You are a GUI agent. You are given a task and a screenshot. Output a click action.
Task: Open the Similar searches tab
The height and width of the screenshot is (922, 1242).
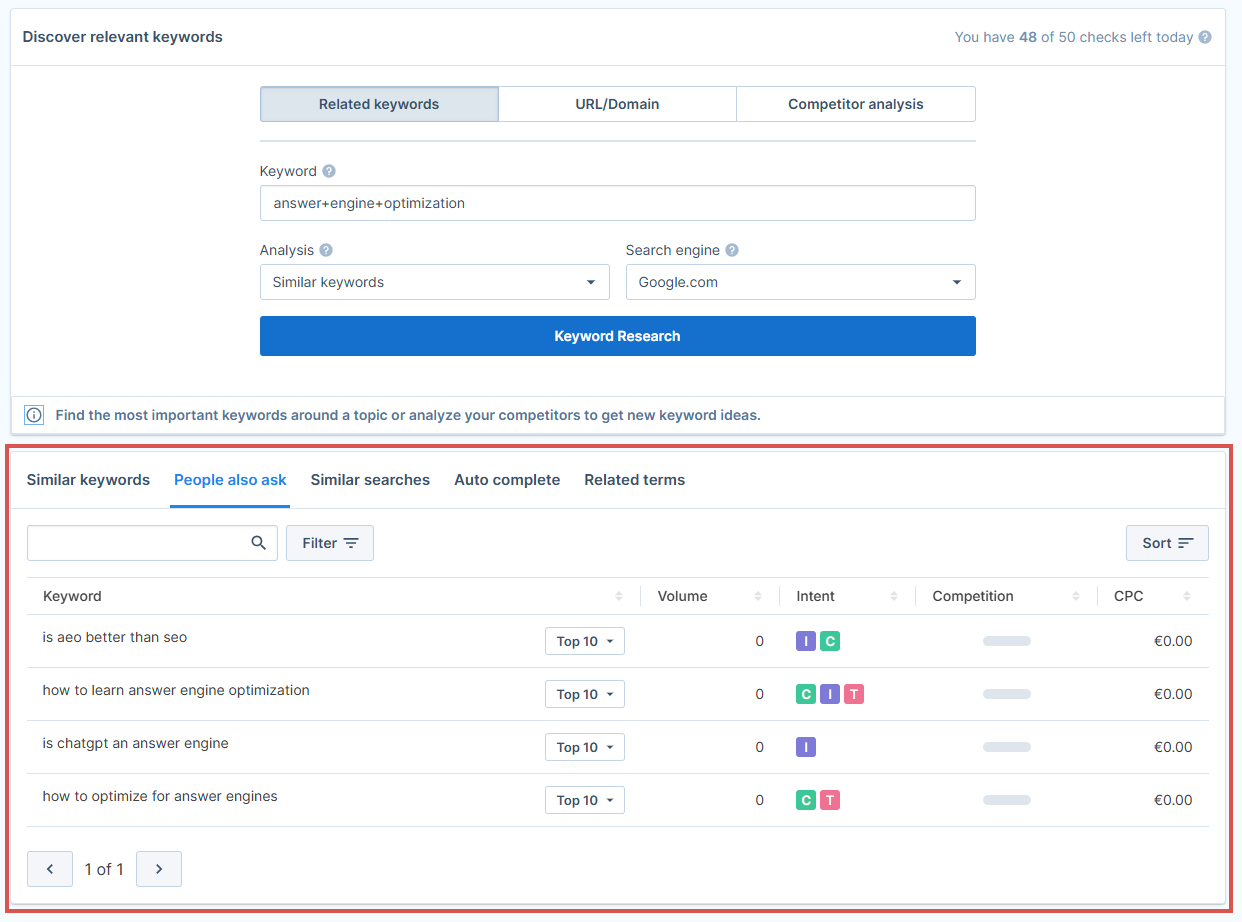tap(370, 480)
